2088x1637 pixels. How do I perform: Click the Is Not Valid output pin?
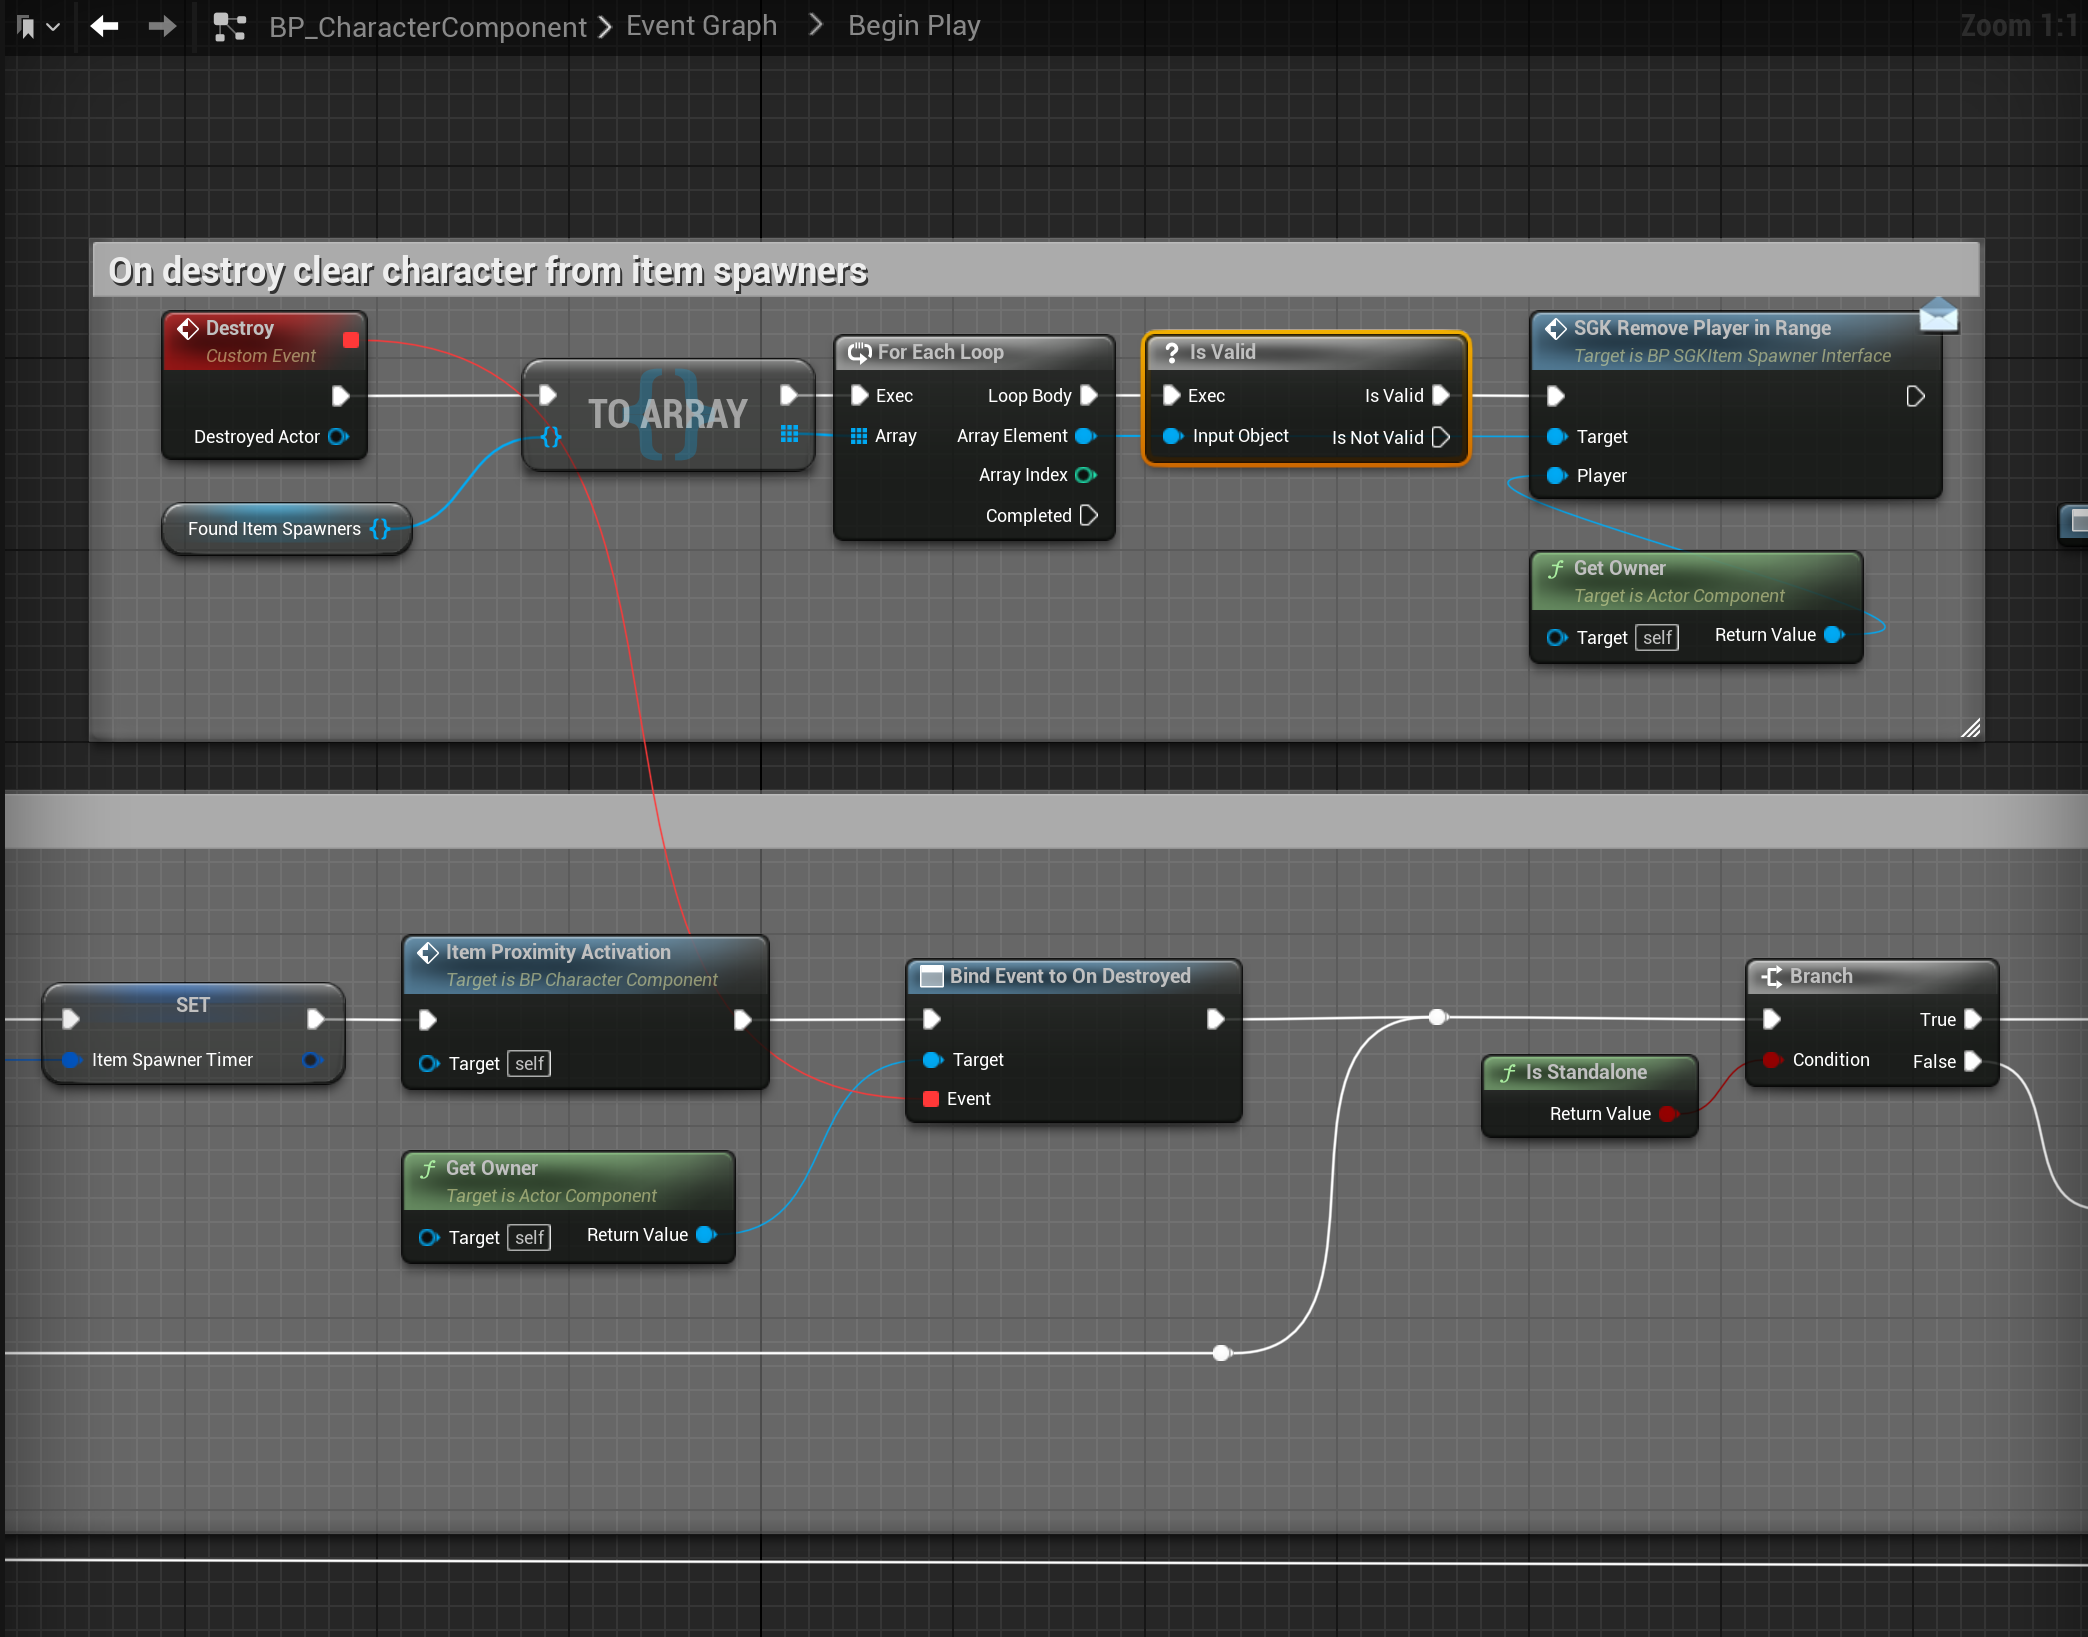pyautogui.click(x=1441, y=437)
